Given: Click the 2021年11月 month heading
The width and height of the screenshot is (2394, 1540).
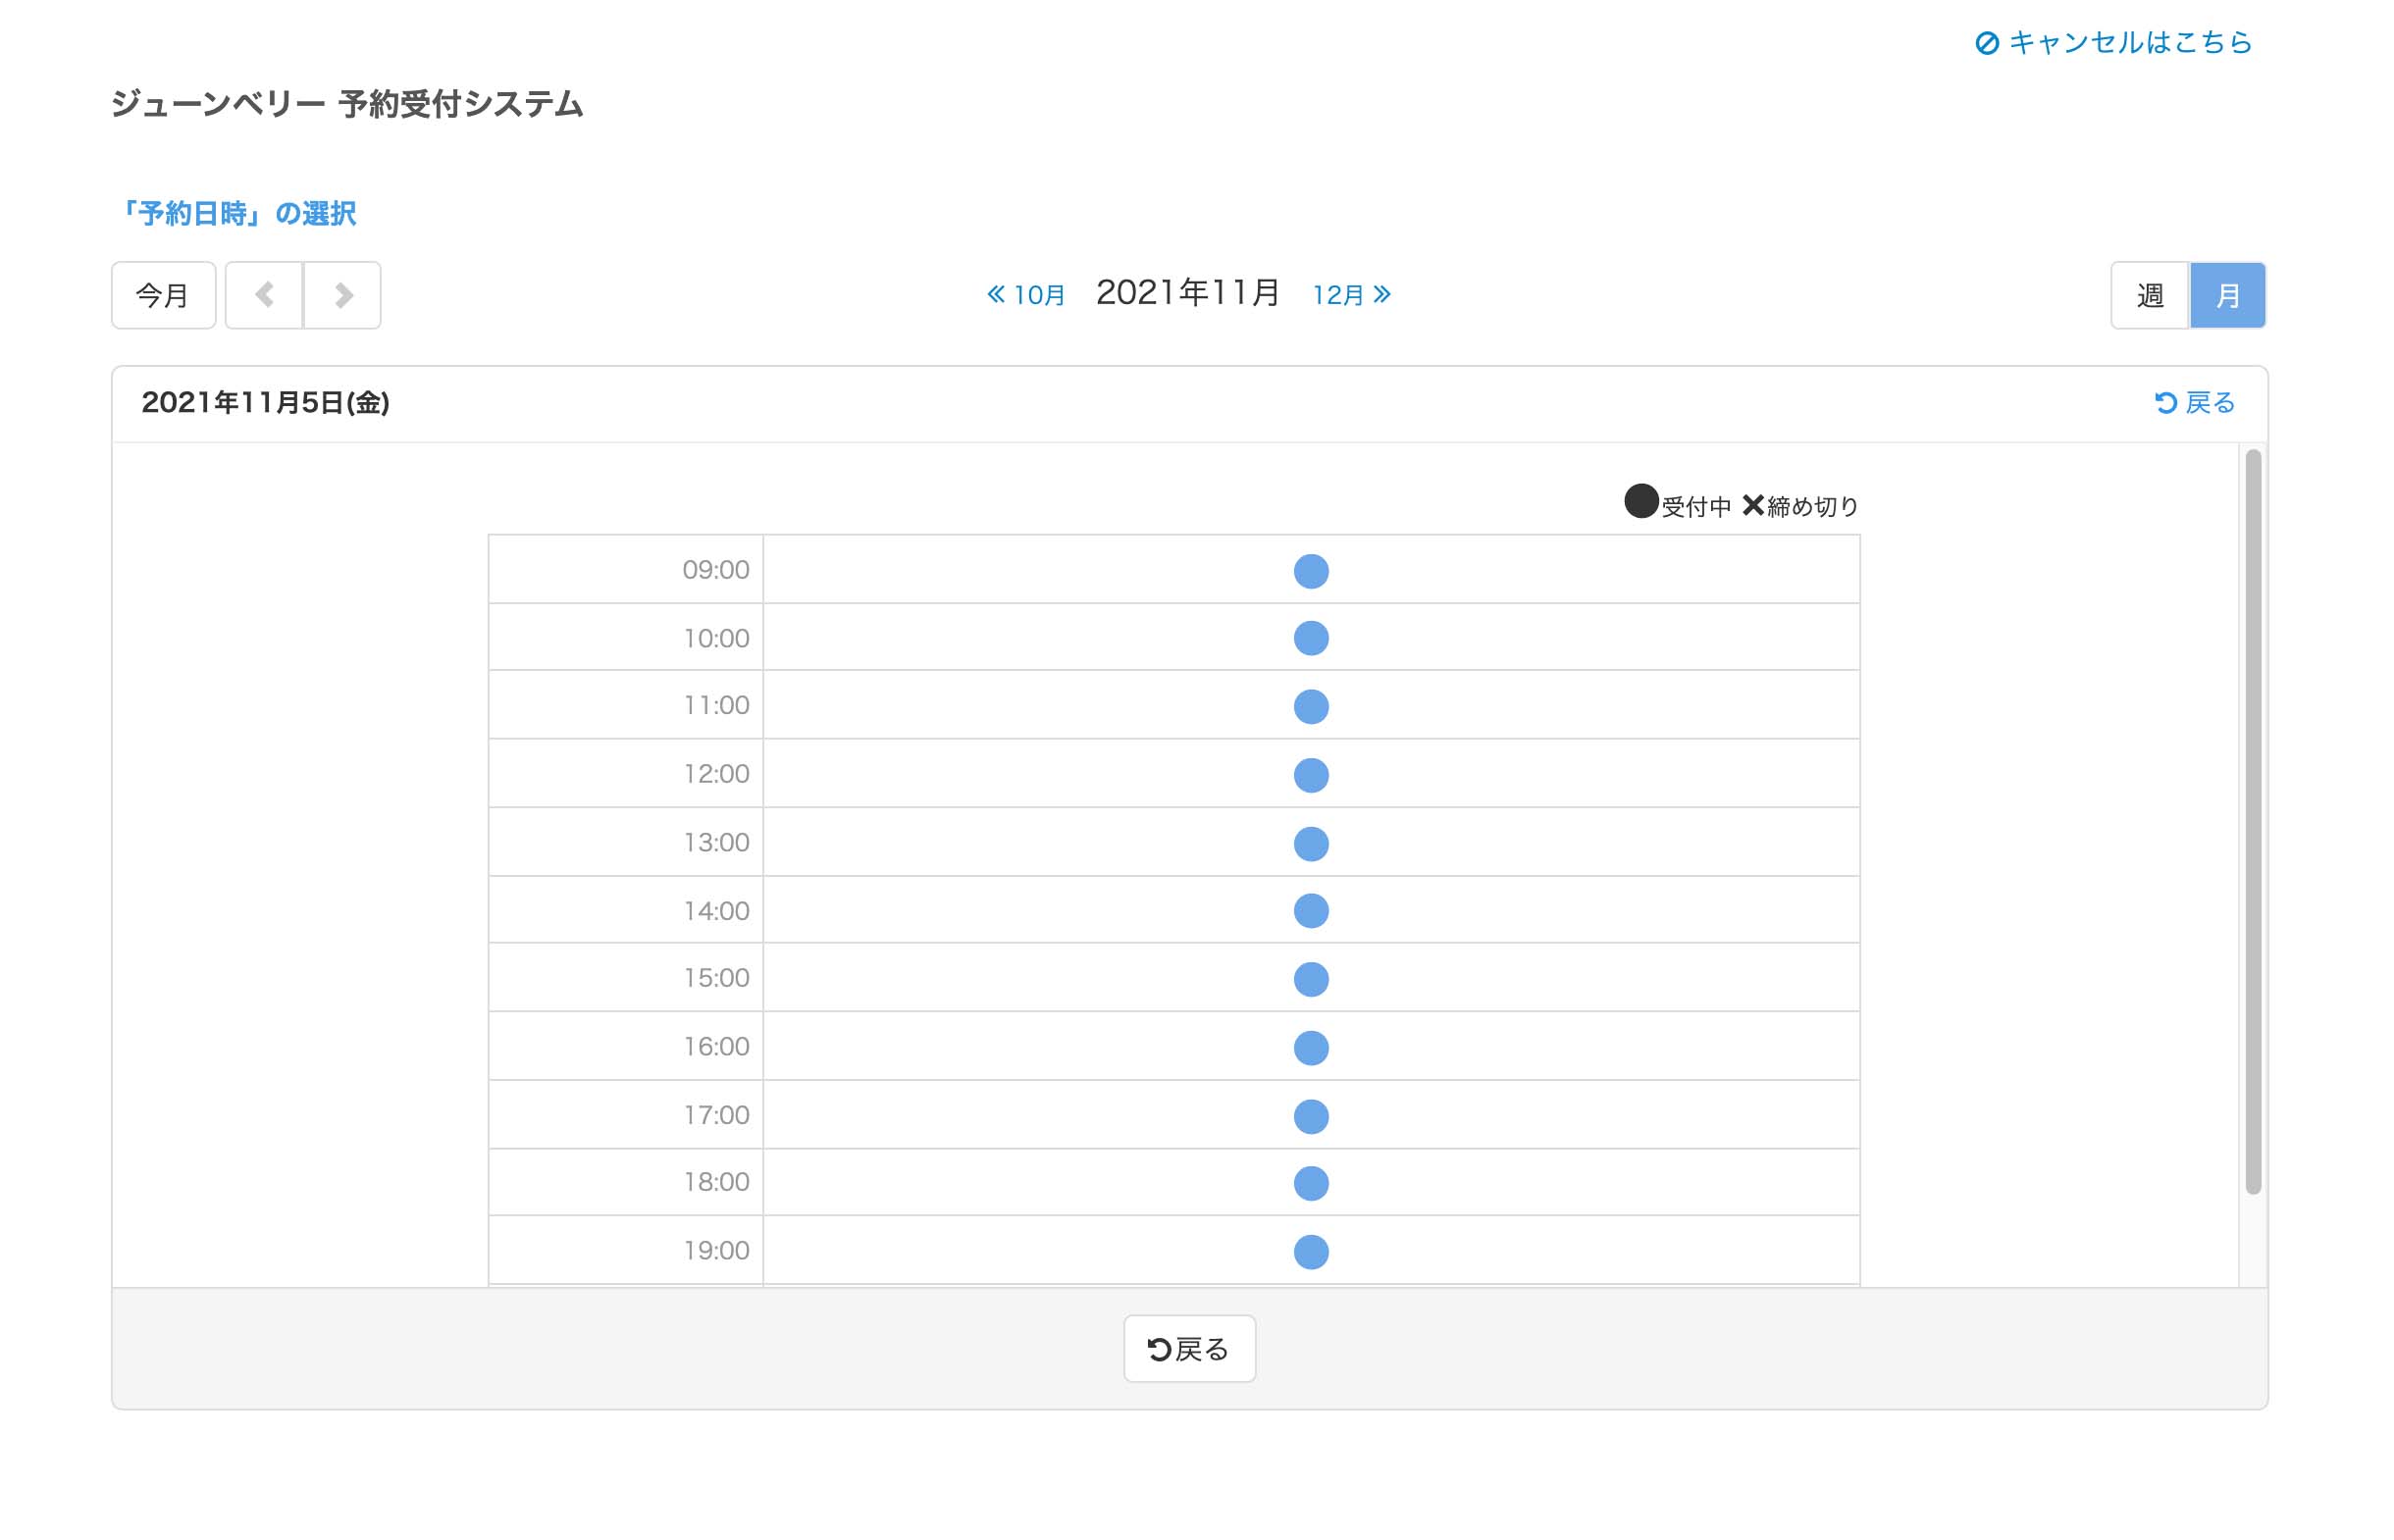Looking at the screenshot, I should (1188, 293).
